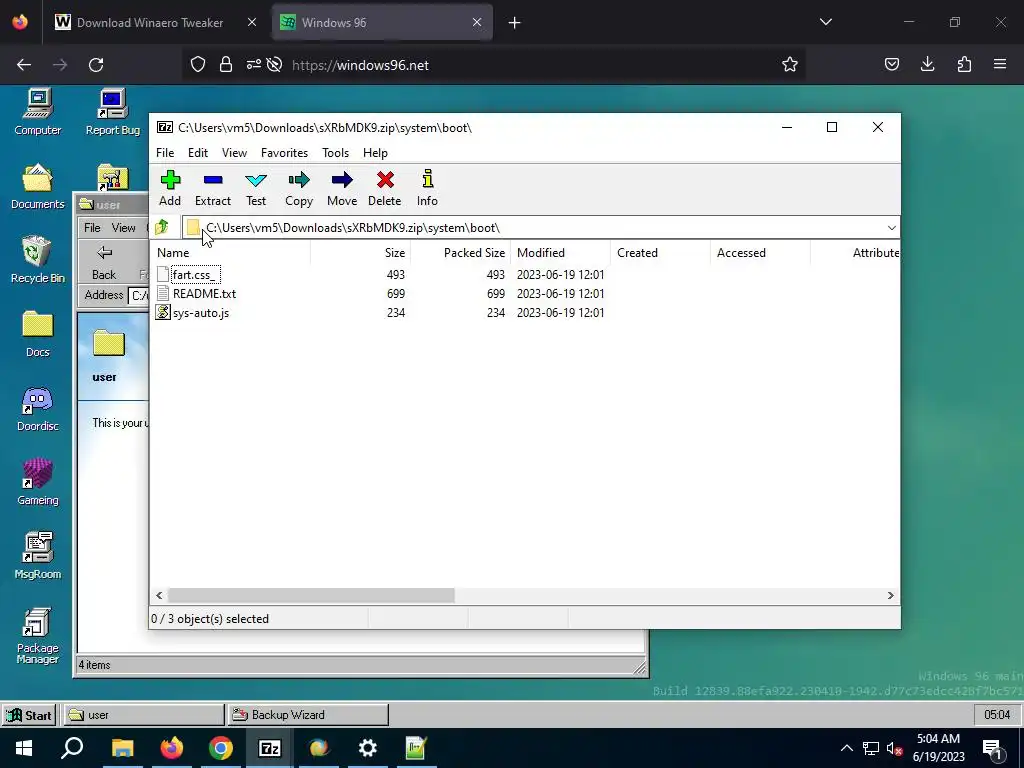Bookmark this page with the star icon
This screenshot has width=1024, height=768.
click(790, 65)
